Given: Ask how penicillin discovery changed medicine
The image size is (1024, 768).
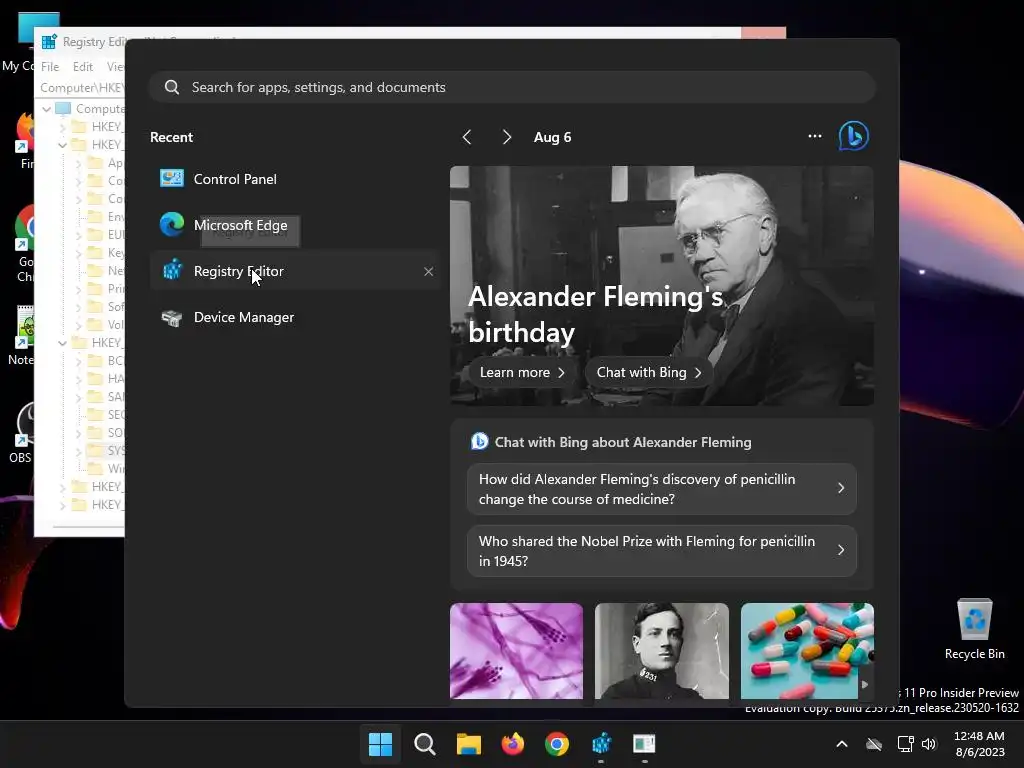Looking at the screenshot, I should tap(662, 489).
